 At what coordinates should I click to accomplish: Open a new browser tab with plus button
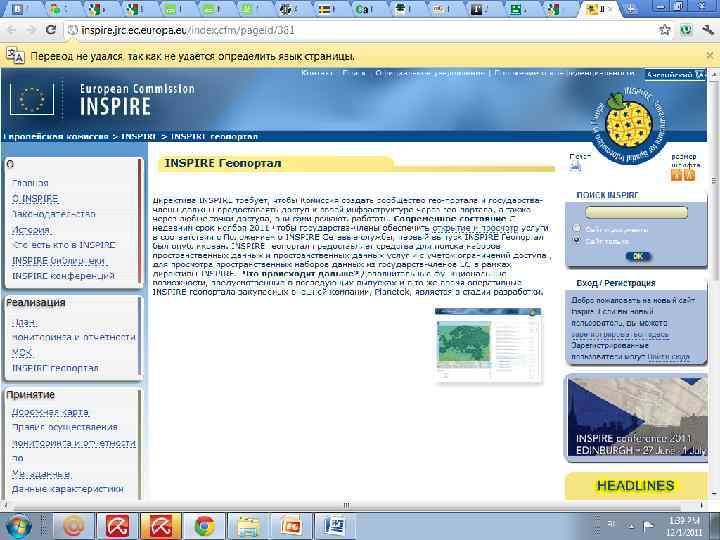coord(631,9)
